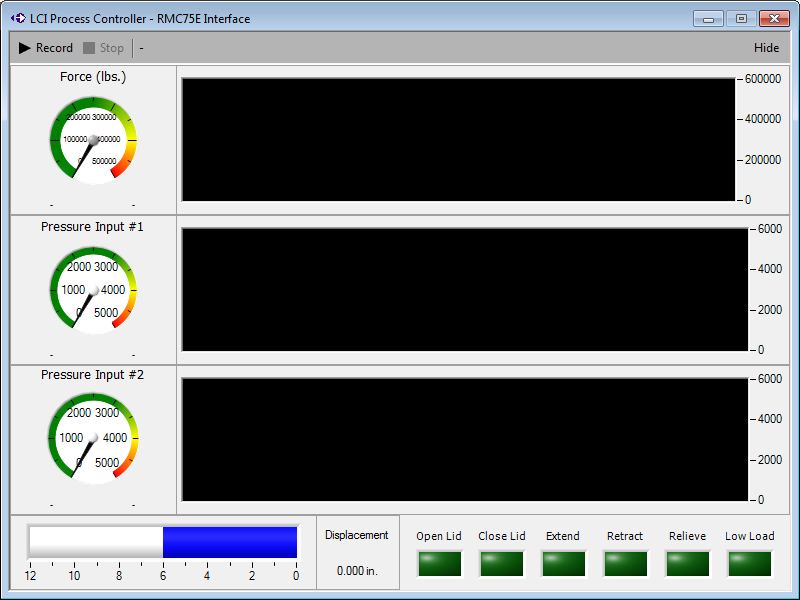Maximize the LCI Process Controller window
The image size is (800, 600).
pos(741,19)
